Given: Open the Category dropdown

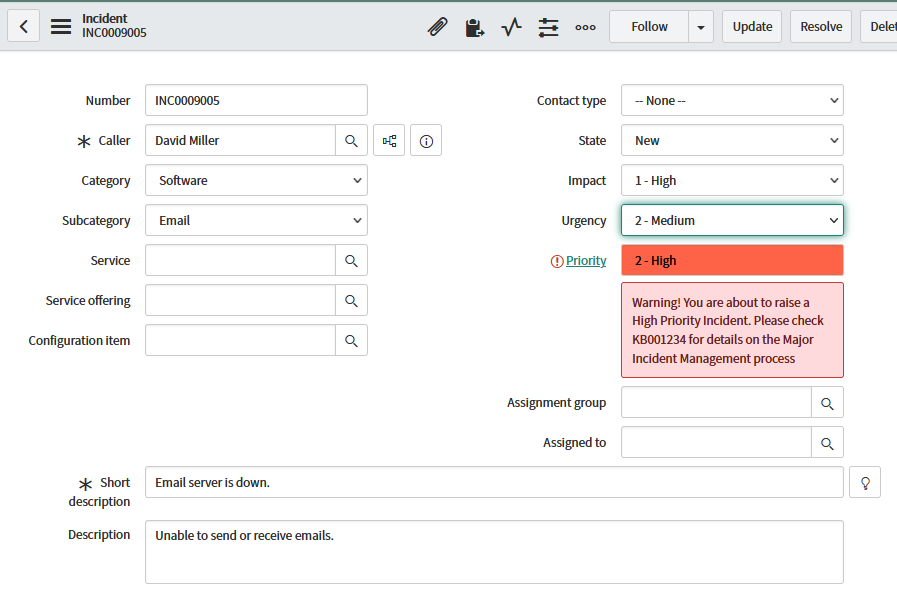Looking at the screenshot, I should 256,180.
